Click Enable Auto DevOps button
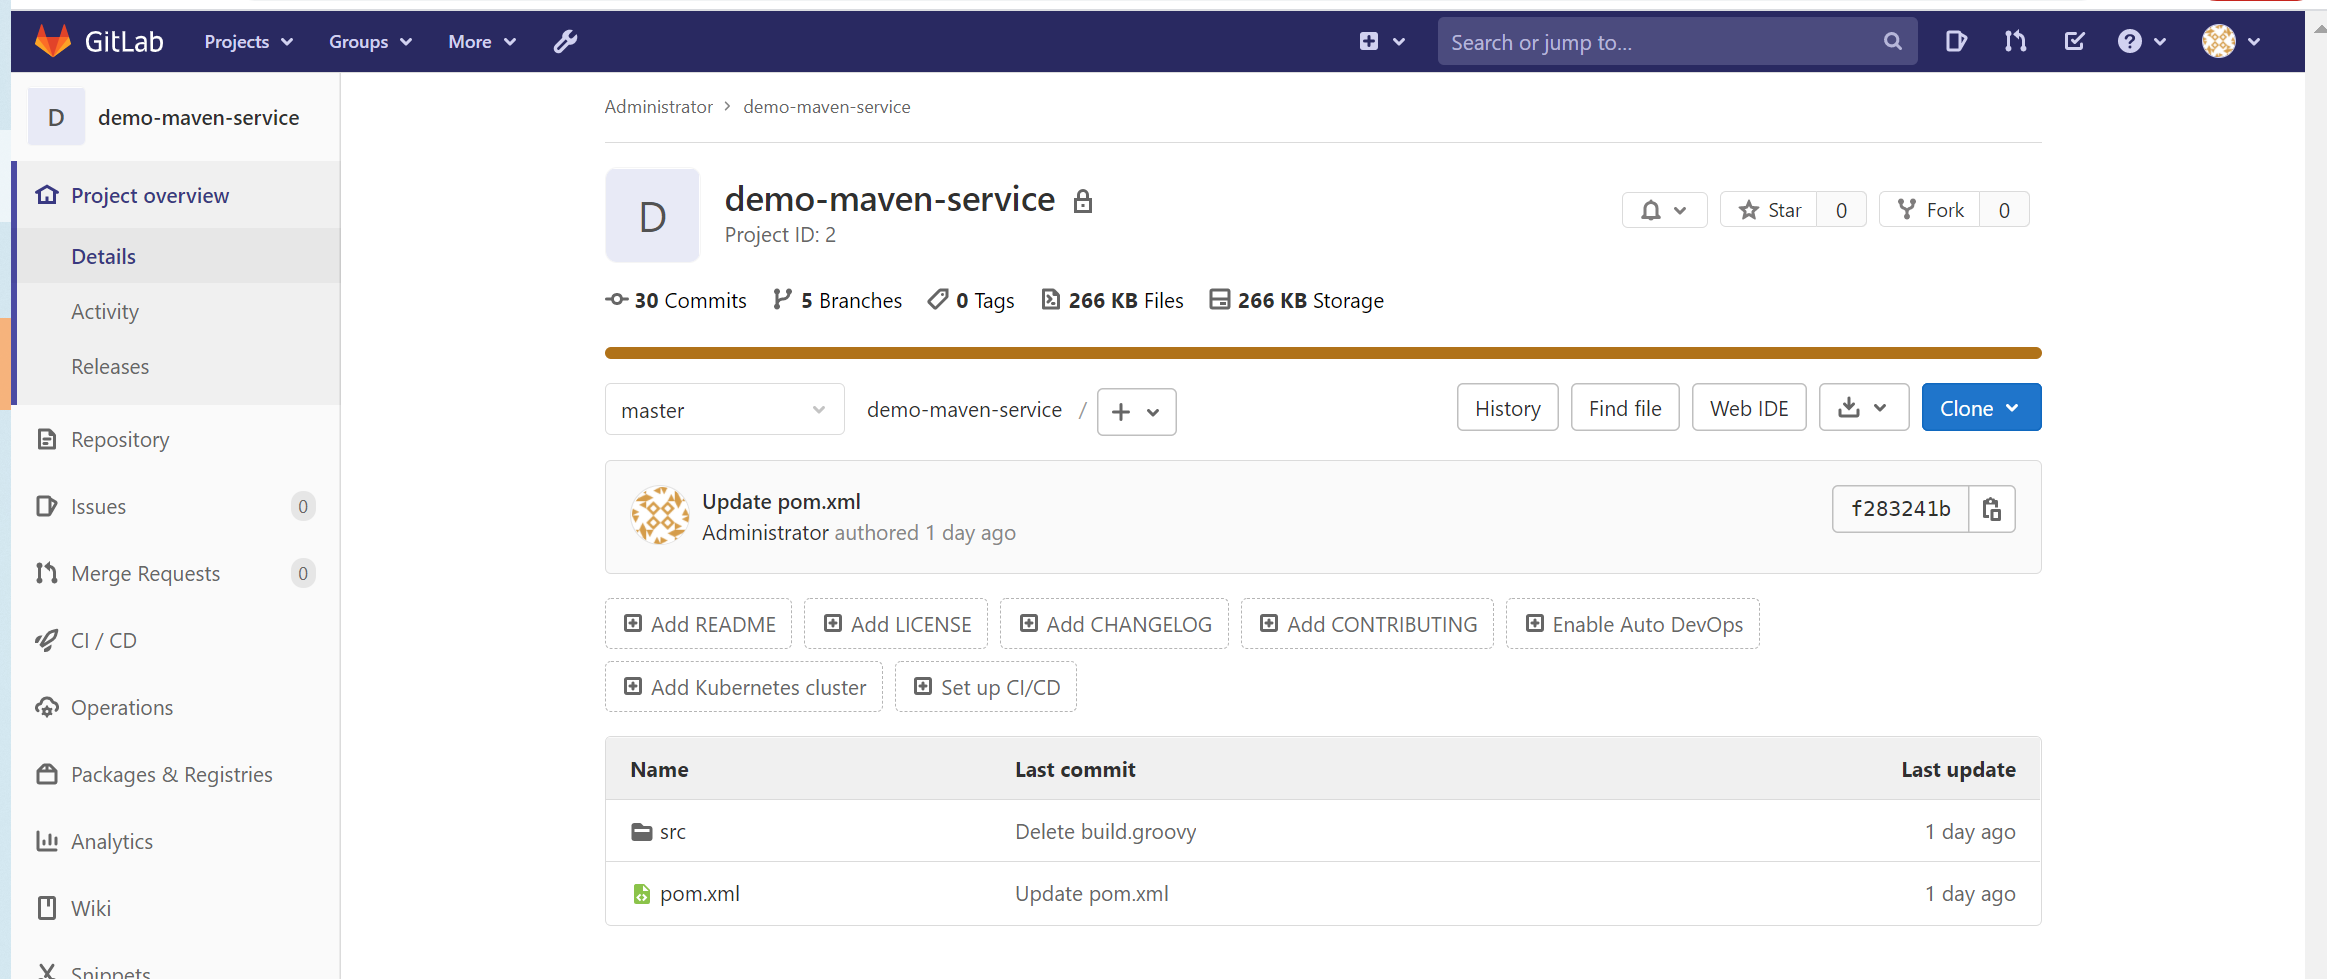 coord(1633,624)
